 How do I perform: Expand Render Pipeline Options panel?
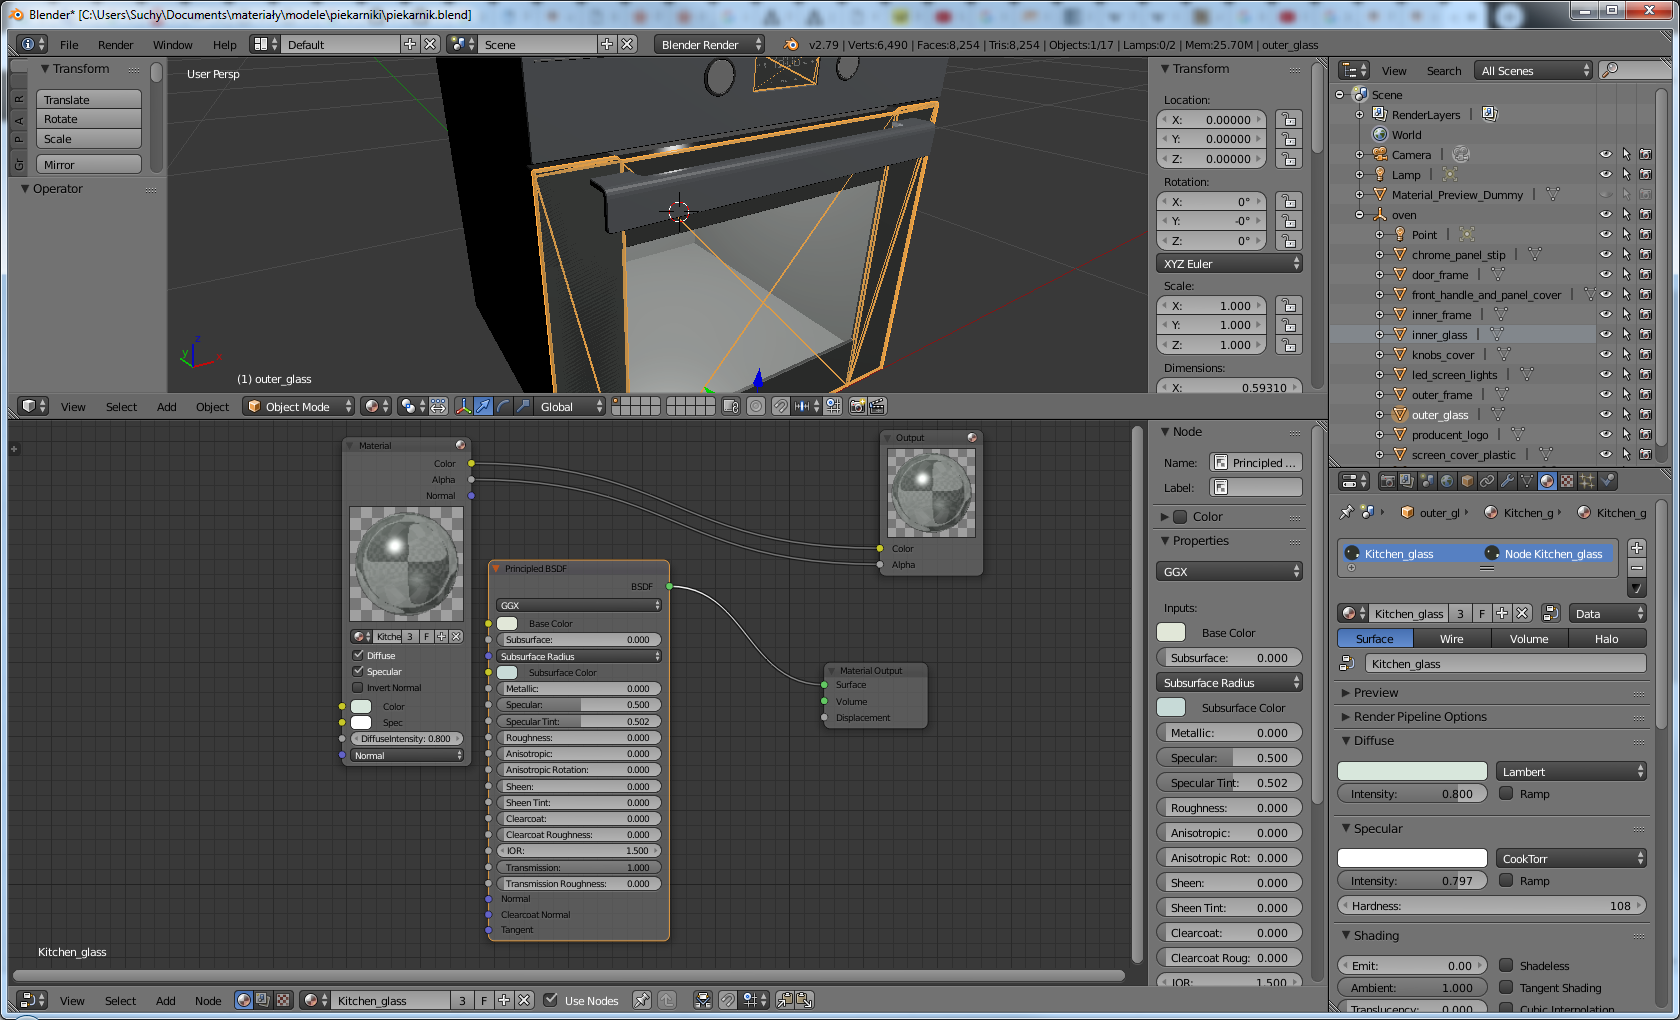click(x=1420, y=717)
